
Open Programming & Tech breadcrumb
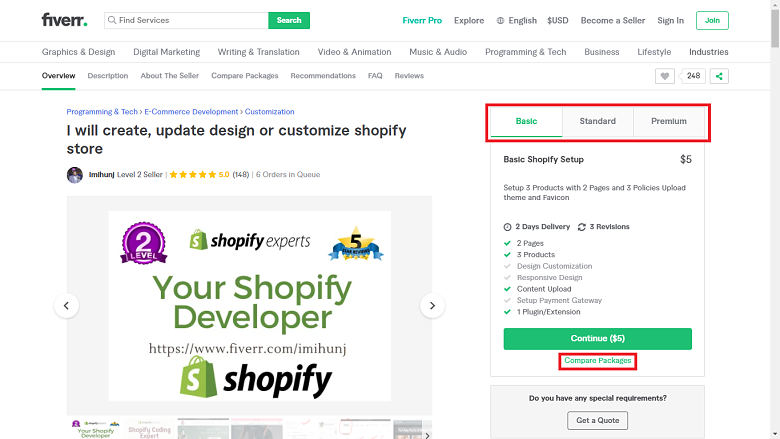[x=102, y=112]
